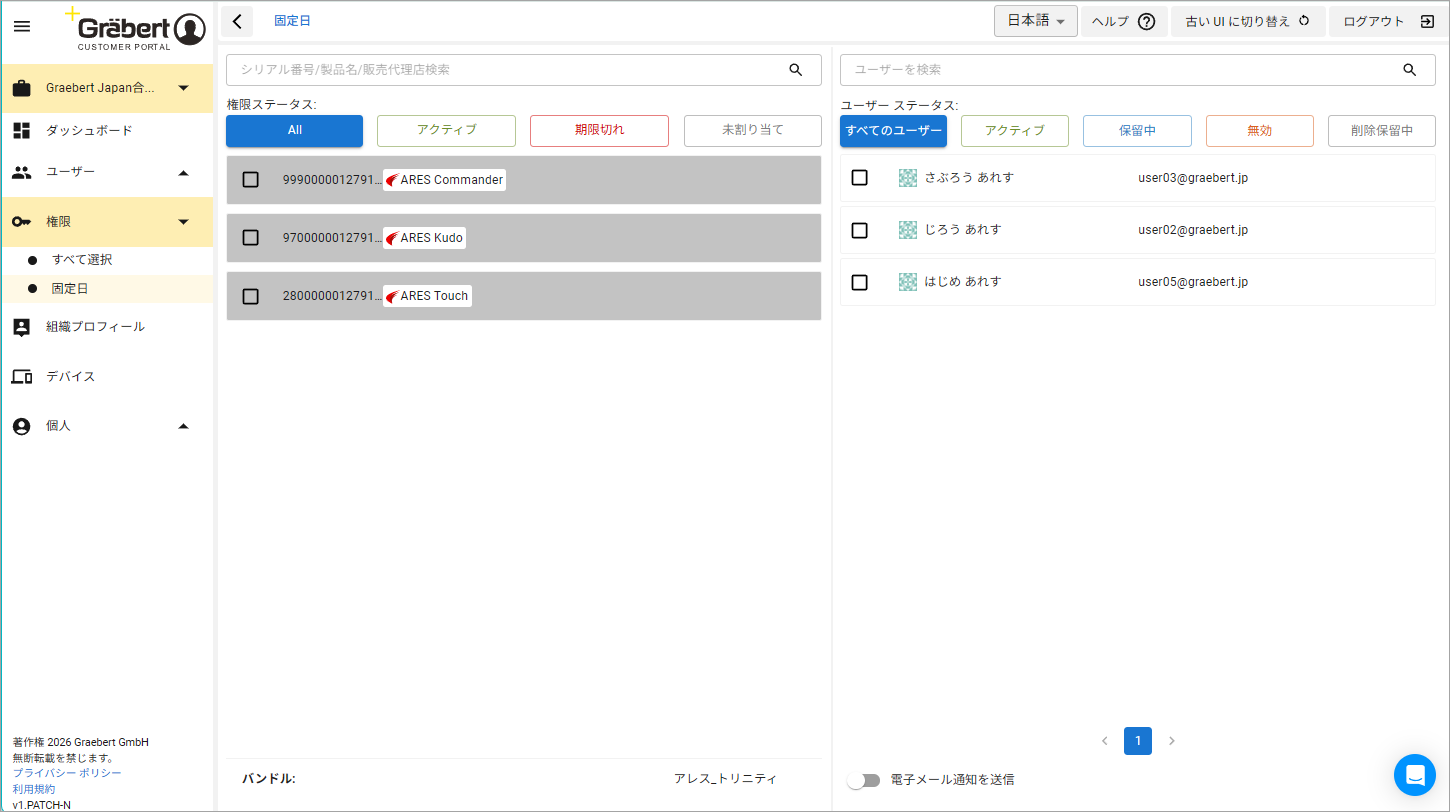Show すべてのユーザー filter
Viewport: 1450px width, 812px height.
pos(893,131)
